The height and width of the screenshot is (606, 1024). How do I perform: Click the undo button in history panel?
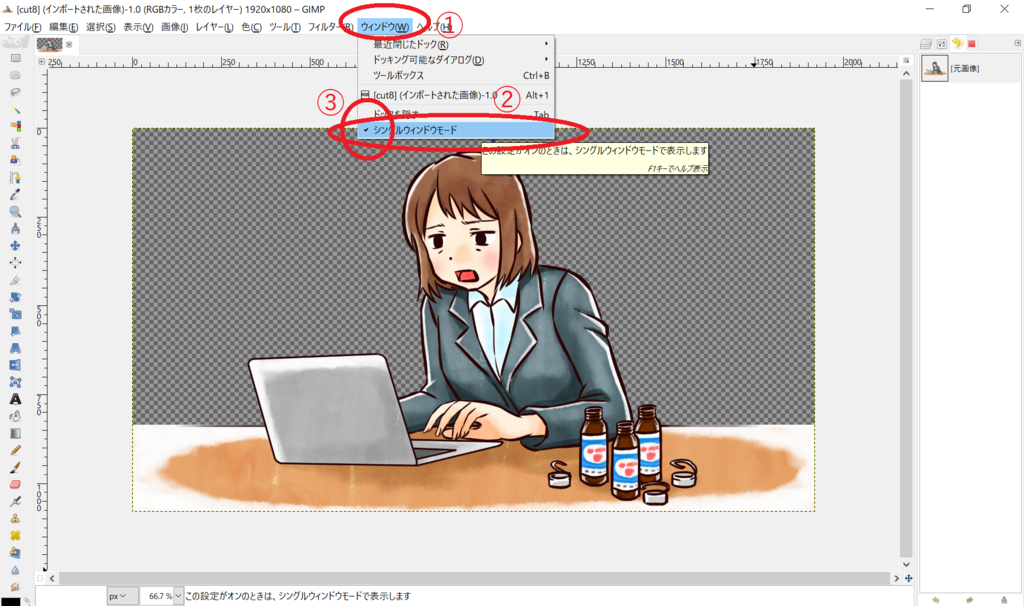(x=936, y=600)
